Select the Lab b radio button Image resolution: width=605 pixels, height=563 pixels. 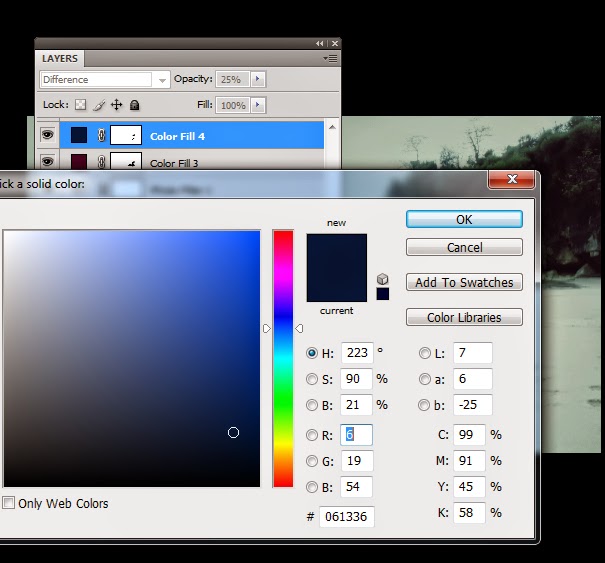pos(424,405)
